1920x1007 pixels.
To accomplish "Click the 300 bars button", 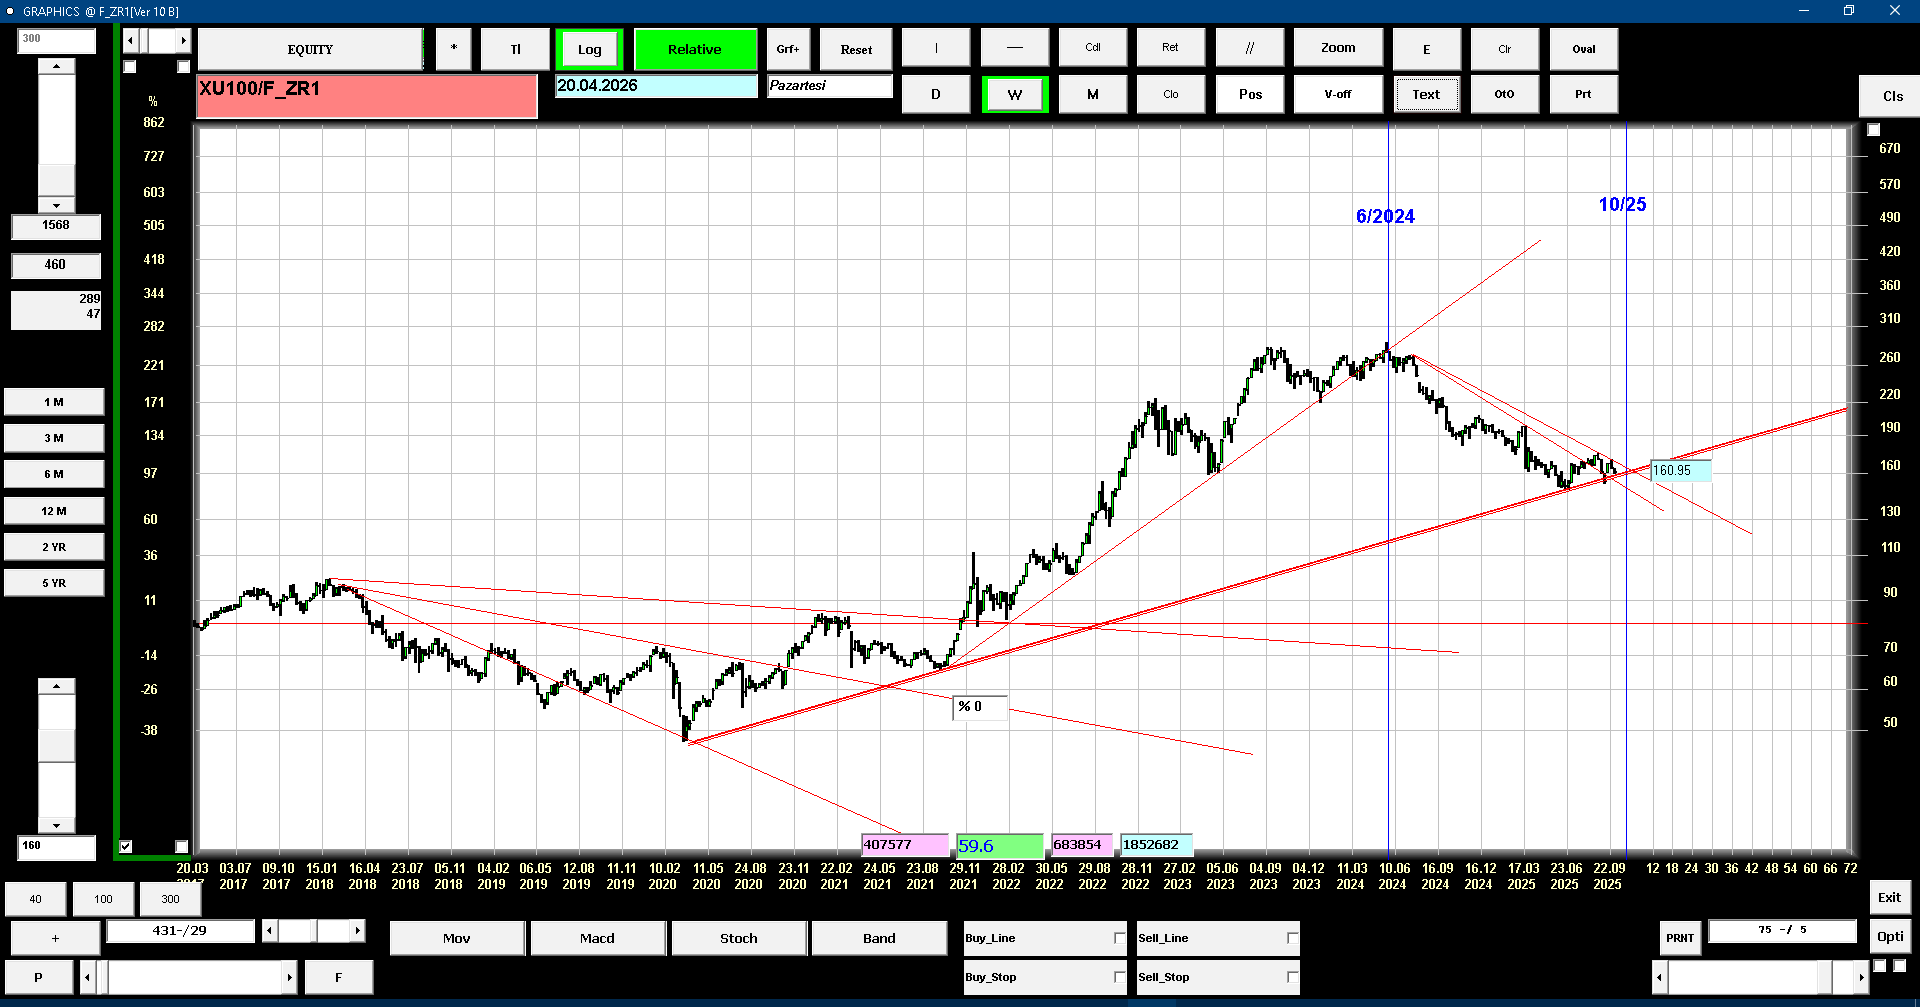I will [x=171, y=899].
